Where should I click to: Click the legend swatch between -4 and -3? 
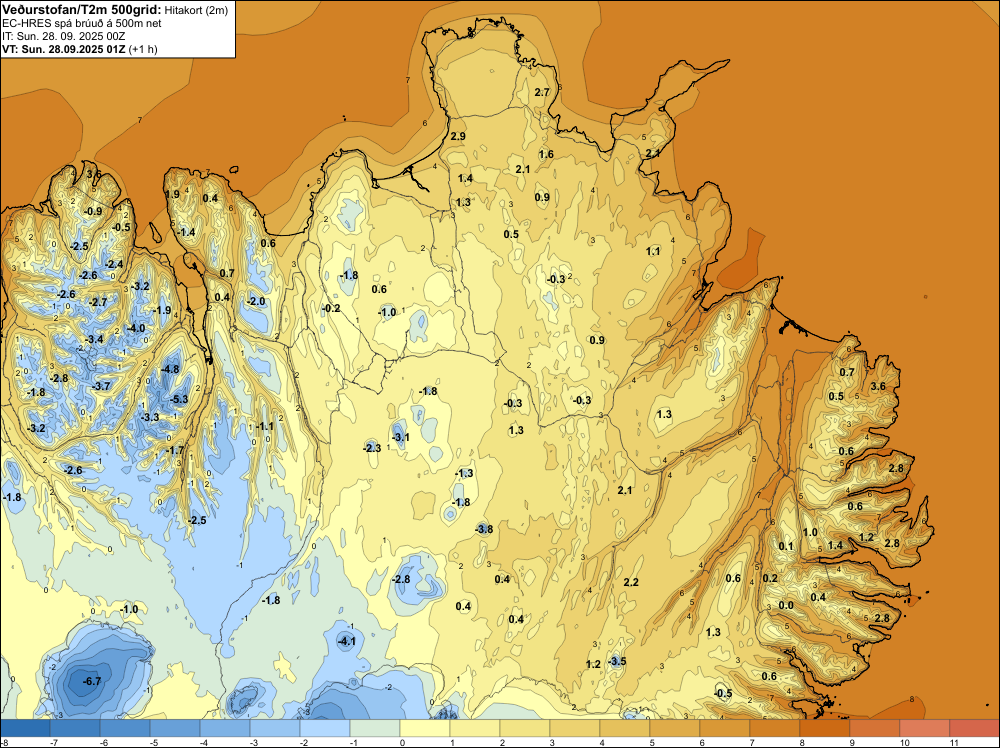point(225,728)
